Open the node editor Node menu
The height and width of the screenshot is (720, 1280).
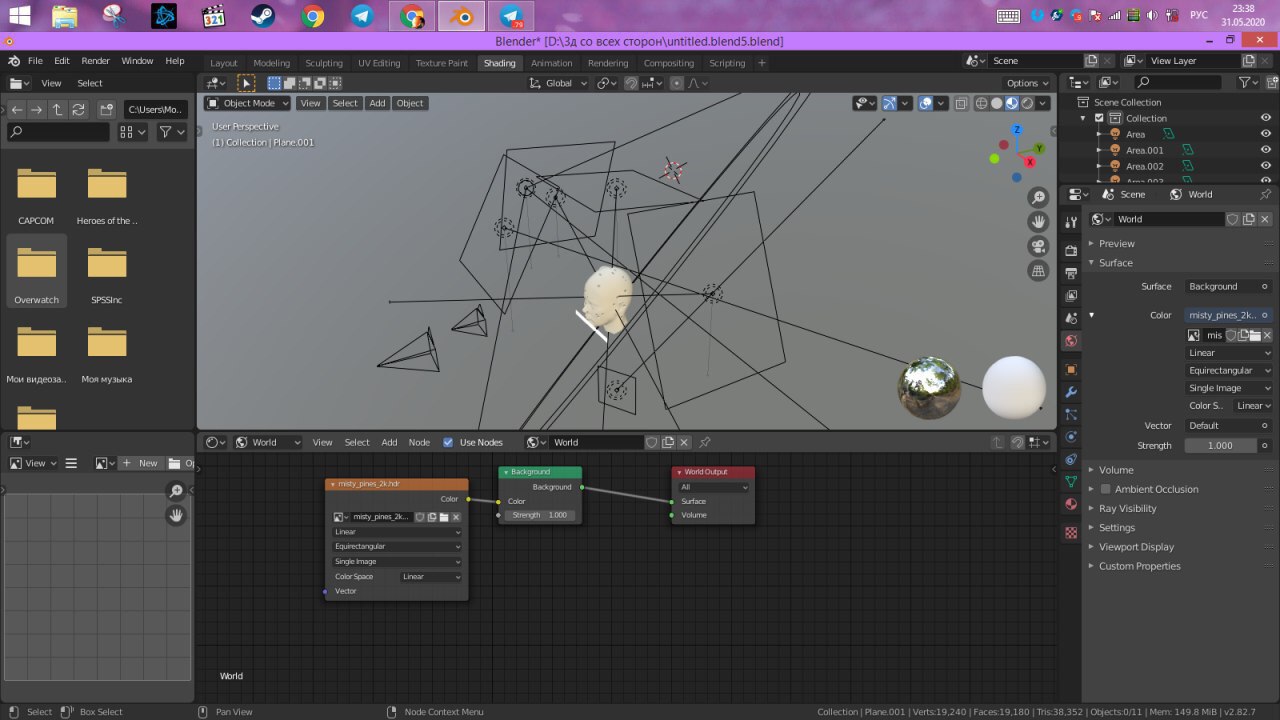pyautogui.click(x=419, y=442)
